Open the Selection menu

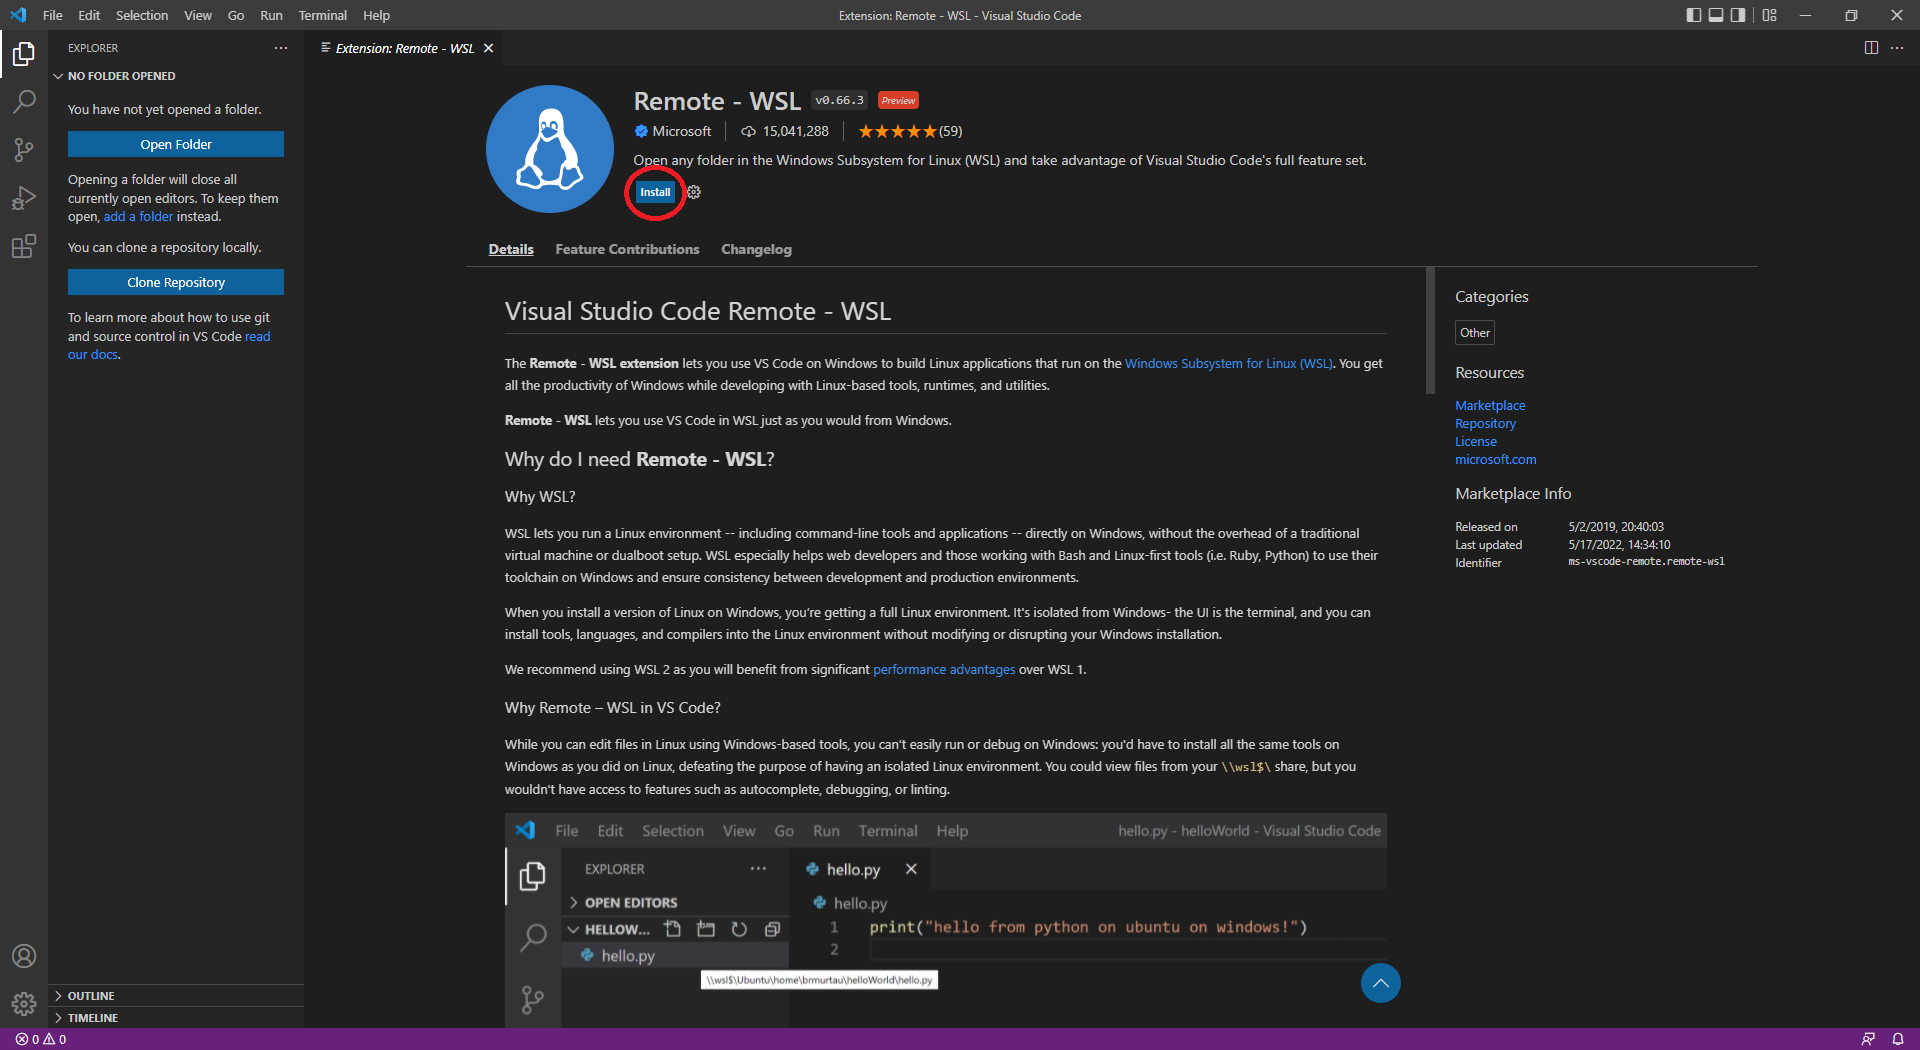[x=142, y=15]
